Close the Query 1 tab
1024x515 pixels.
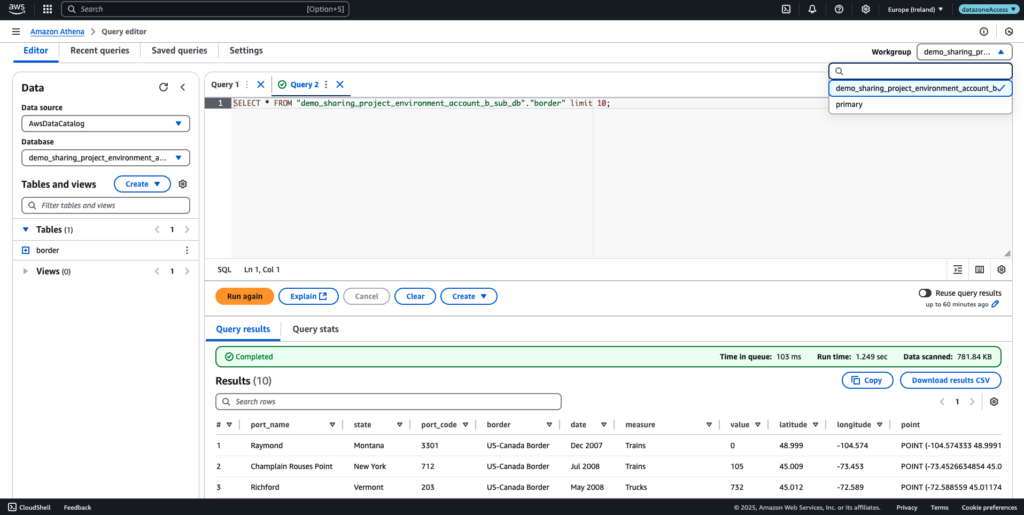(x=261, y=84)
